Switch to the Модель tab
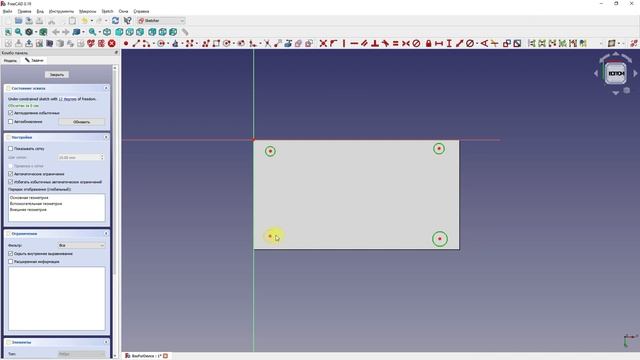The width and height of the screenshot is (640, 360). click(10, 60)
